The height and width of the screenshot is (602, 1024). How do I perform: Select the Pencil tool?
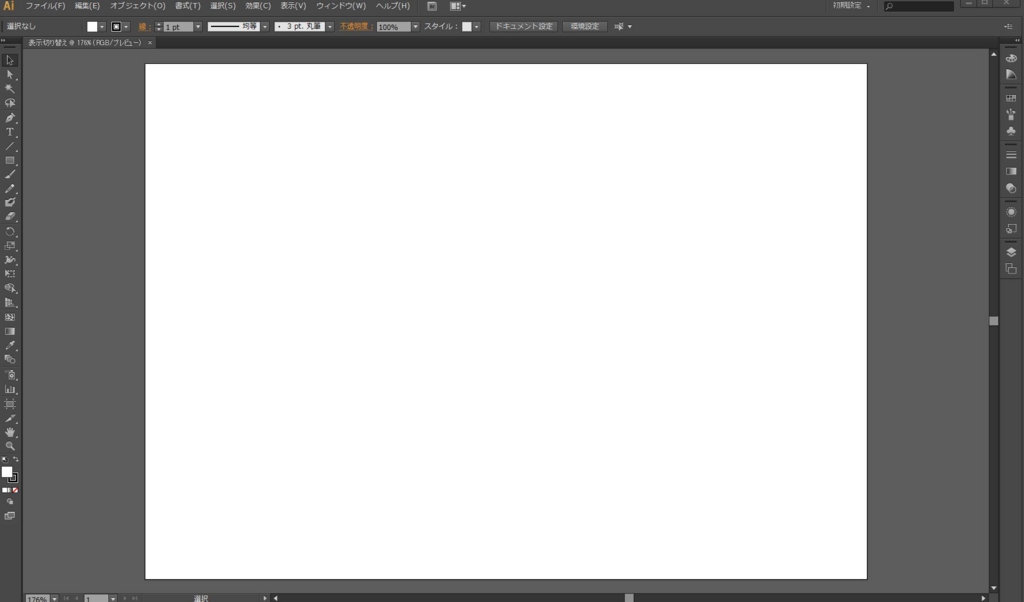click(10, 189)
